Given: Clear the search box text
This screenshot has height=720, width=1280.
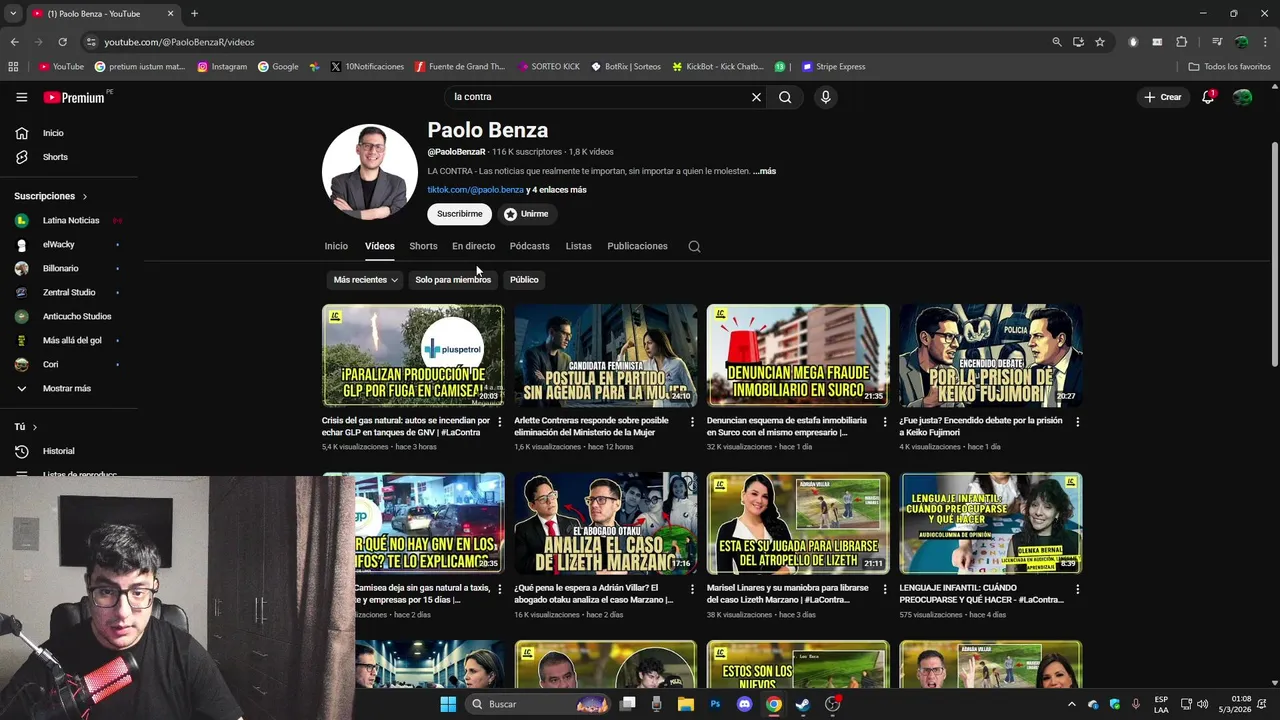Looking at the screenshot, I should coord(756,97).
